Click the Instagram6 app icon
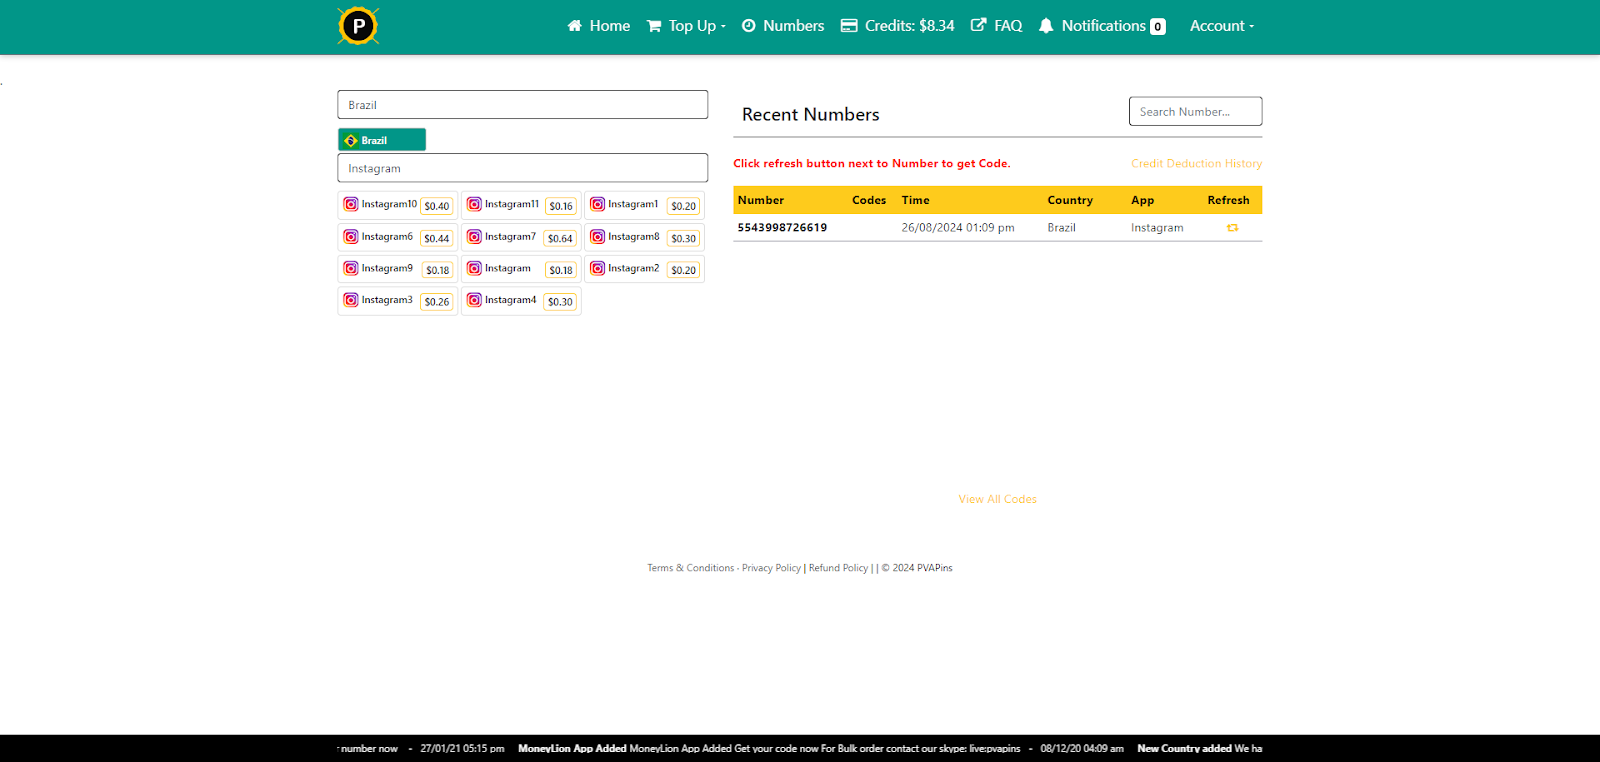Viewport: 1600px width, 762px height. pos(351,237)
